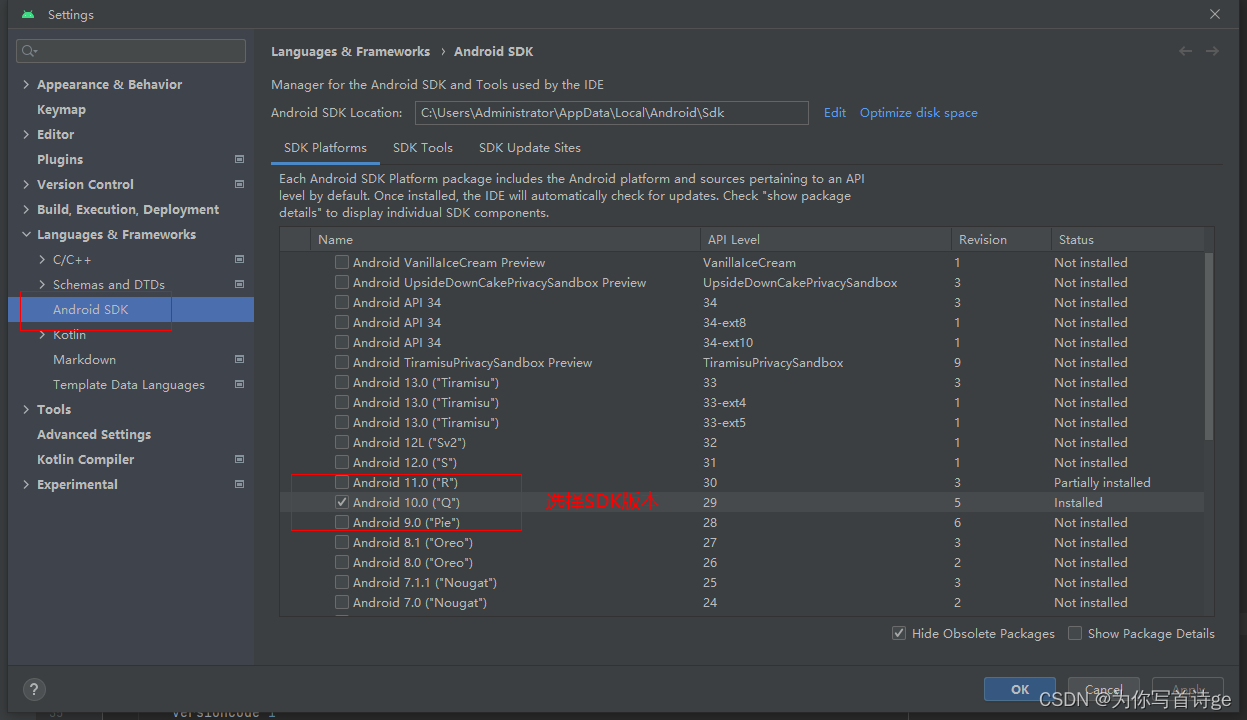Open Kotlin Compiler settings
Image resolution: width=1247 pixels, height=720 pixels.
click(x=85, y=460)
